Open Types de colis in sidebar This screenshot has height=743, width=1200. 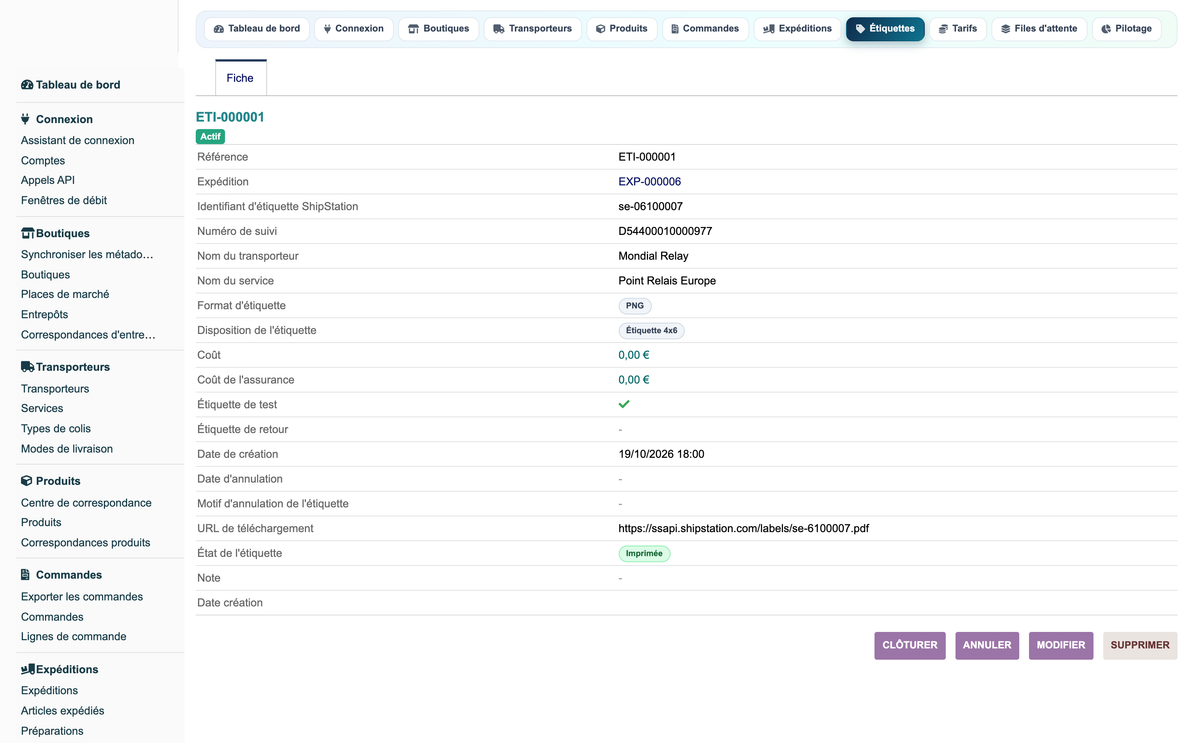(x=56, y=429)
